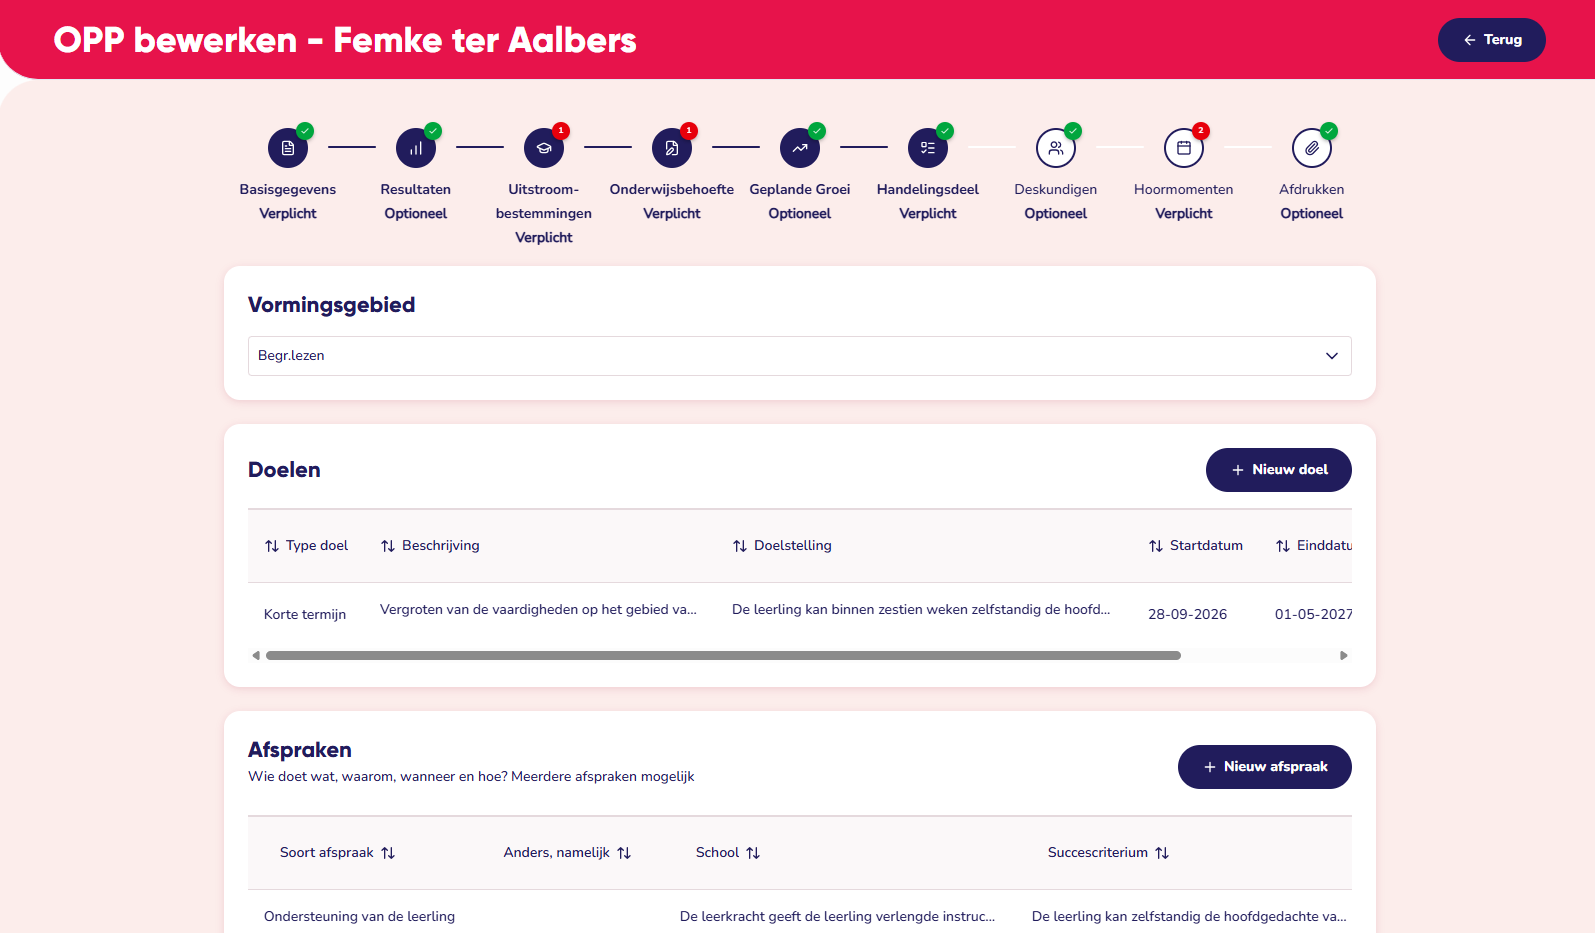Sort afspraken by Soort afspraak
This screenshot has width=1595, height=933.
(338, 853)
